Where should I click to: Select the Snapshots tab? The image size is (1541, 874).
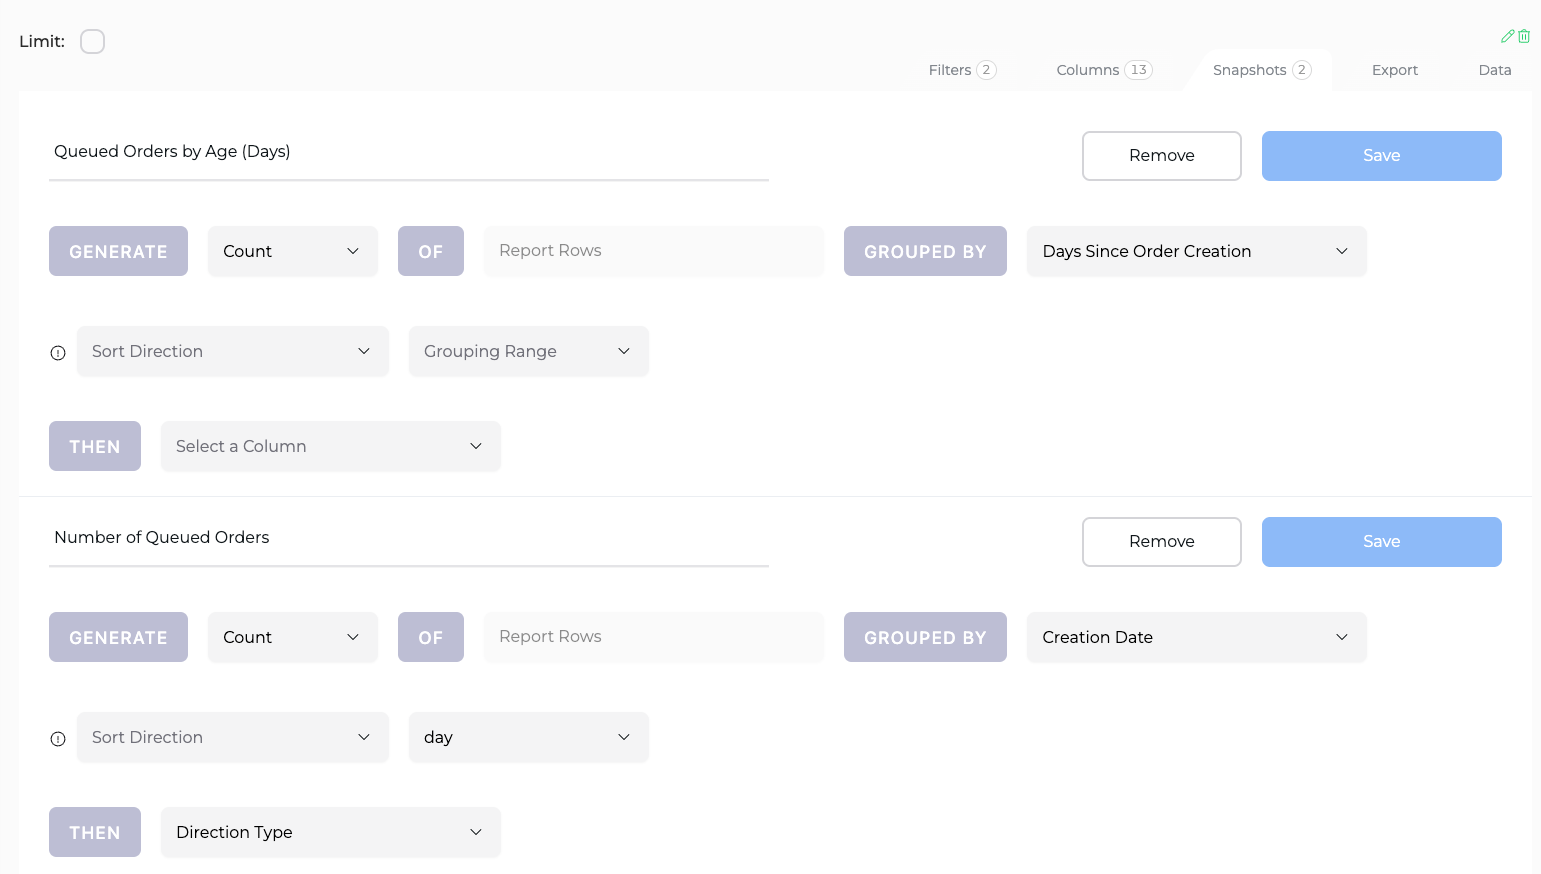1261,70
